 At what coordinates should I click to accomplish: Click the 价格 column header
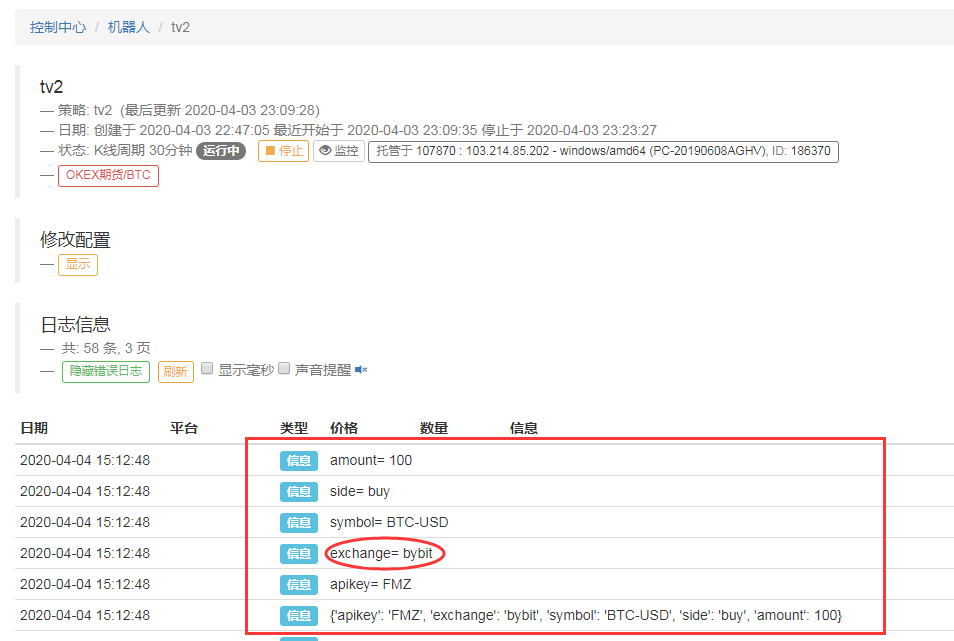click(344, 428)
